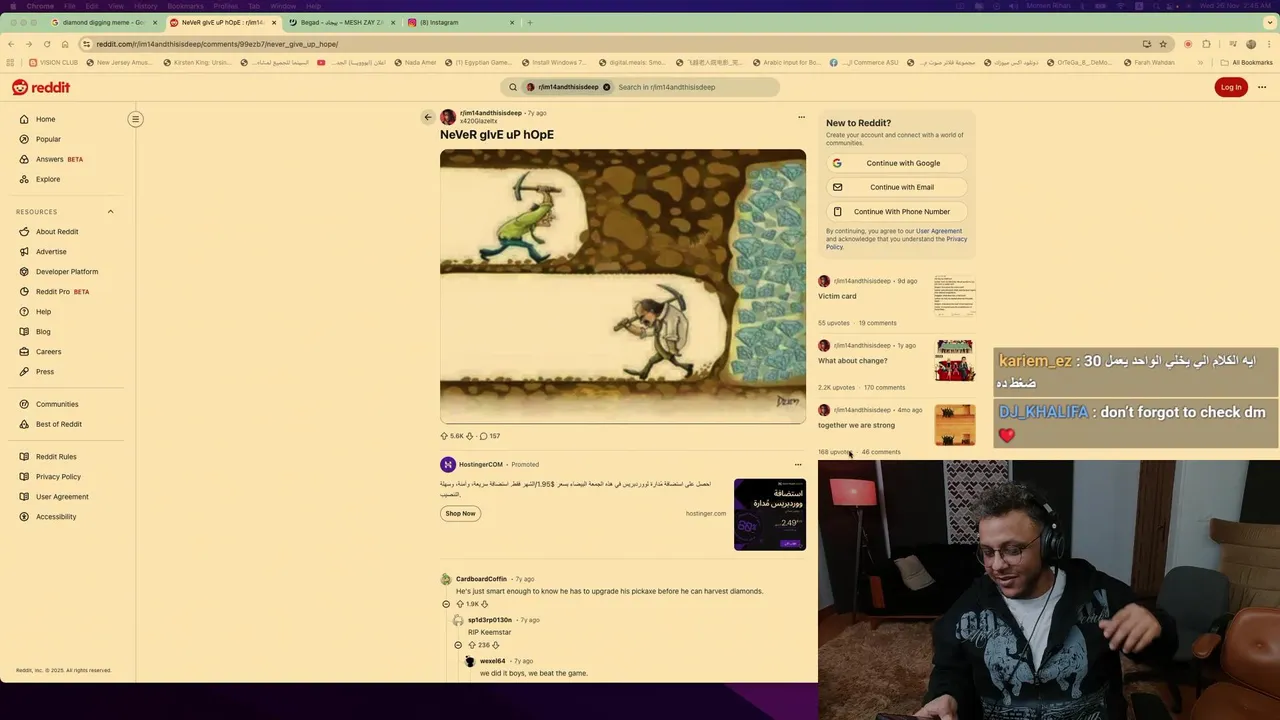1280x720 pixels.
Task: Open the Reddit header overflow menu
Action: pyautogui.click(x=1262, y=87)
